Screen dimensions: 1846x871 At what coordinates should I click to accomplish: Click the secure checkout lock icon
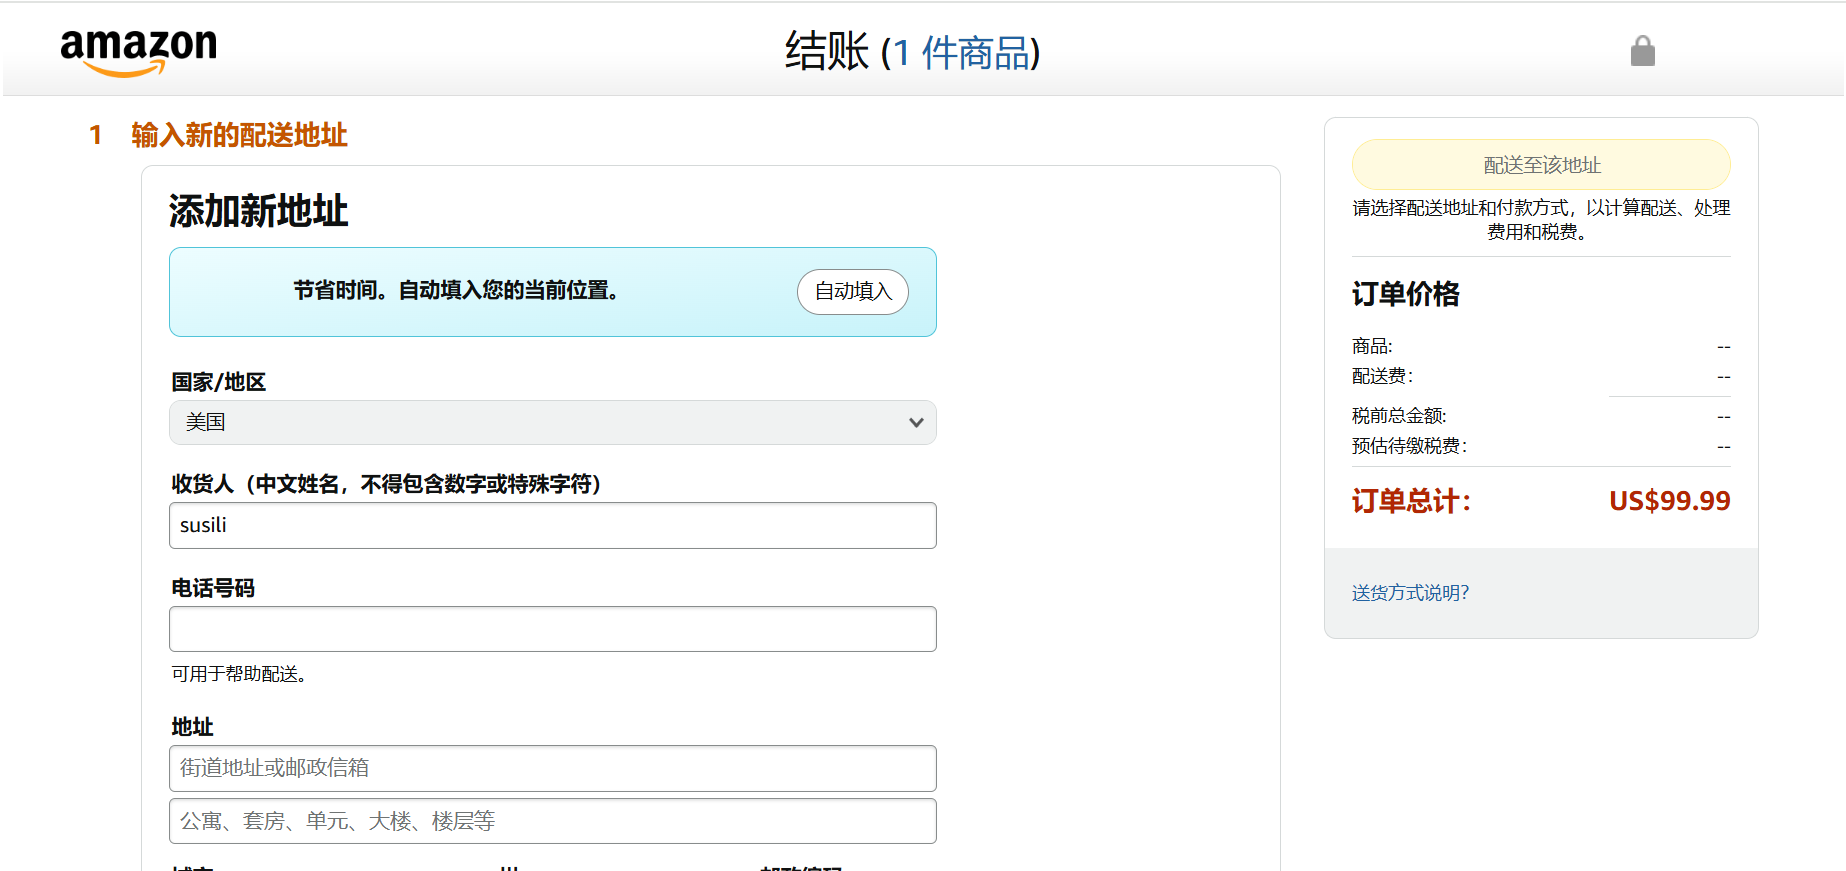(1642, 51)
